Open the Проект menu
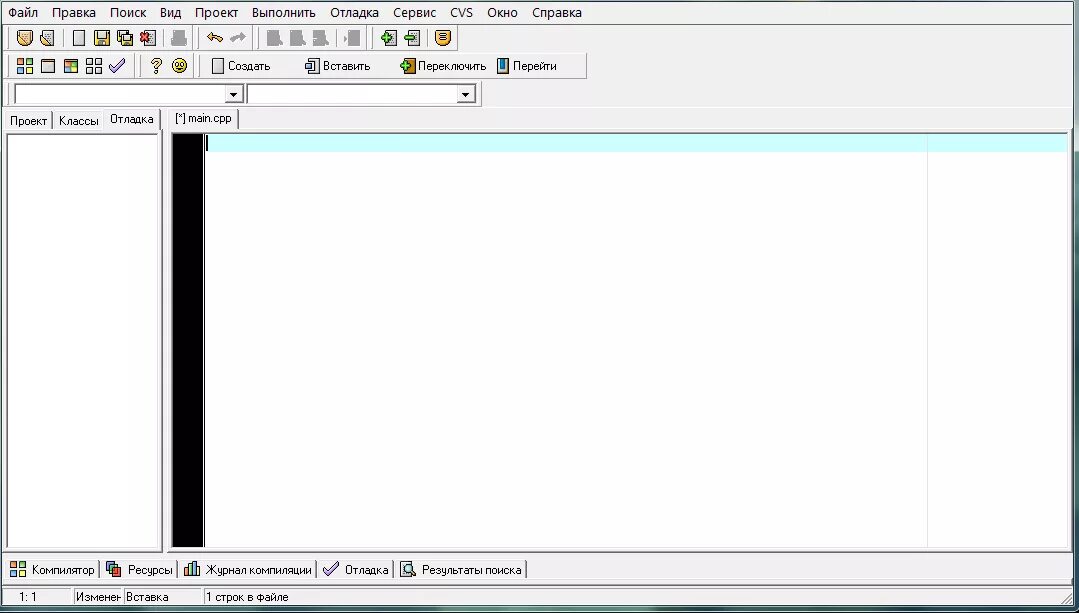The width and height of the screenshot is (1079, 613). 216,12
